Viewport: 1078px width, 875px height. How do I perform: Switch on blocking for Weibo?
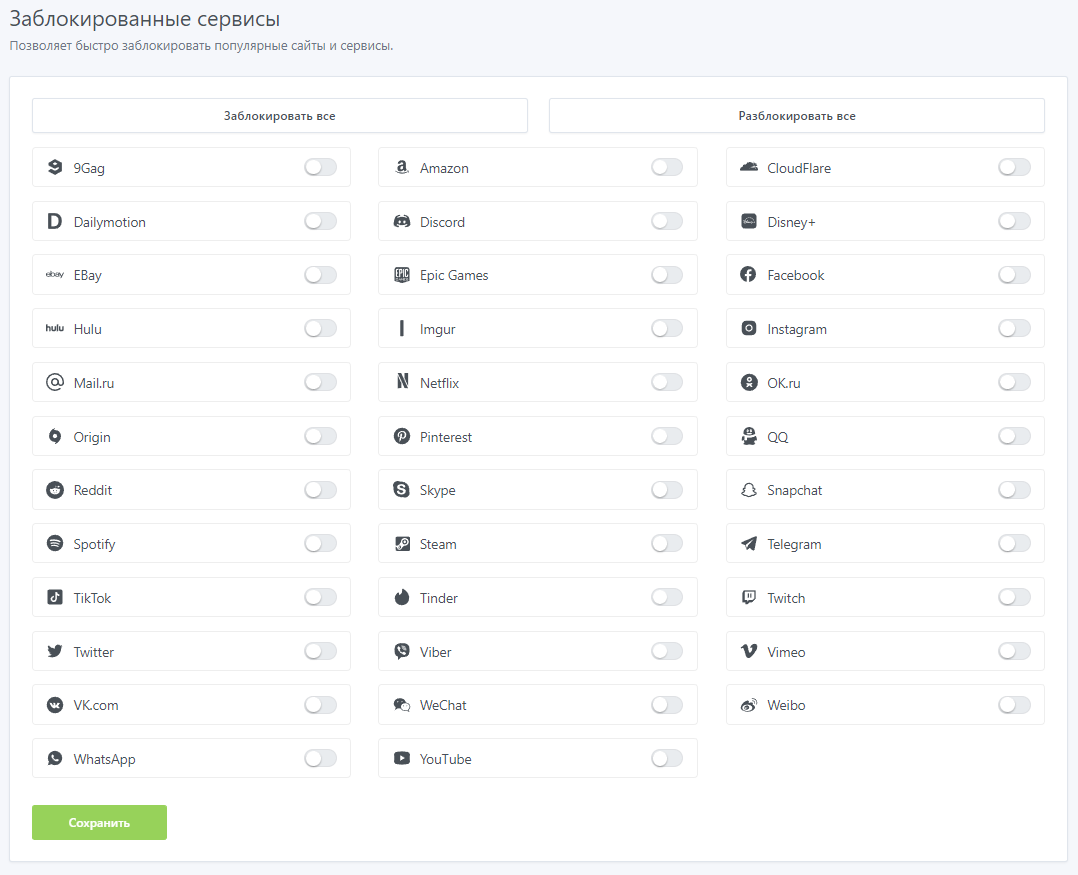1015,705
